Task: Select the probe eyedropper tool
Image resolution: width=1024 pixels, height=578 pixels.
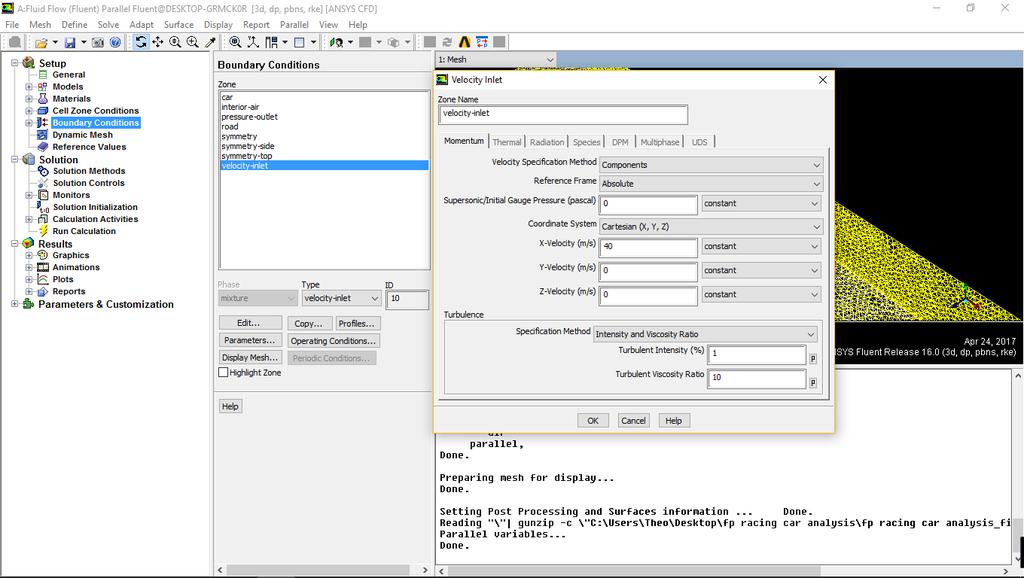Action: (210, 42)
